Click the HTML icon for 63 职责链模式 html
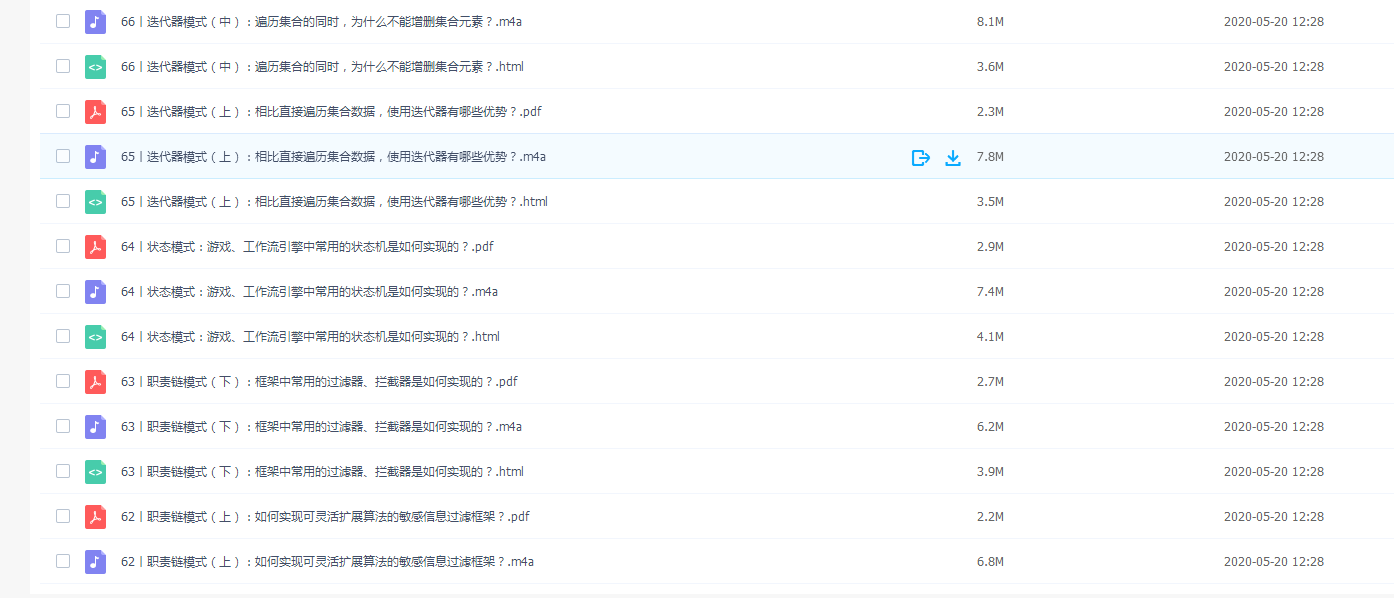 [95, 472]
